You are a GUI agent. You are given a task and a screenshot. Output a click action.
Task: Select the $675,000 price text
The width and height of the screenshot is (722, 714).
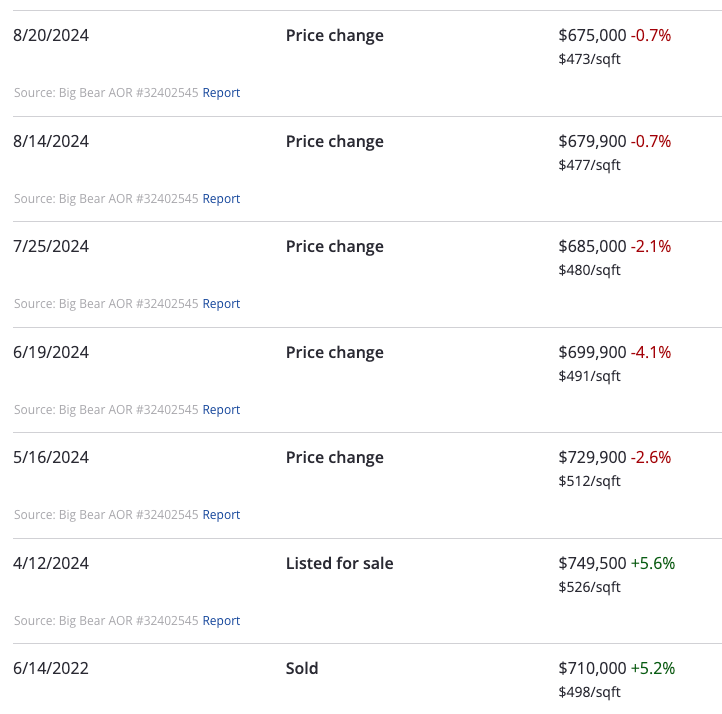pyautogui.click(x=592, y=36)
